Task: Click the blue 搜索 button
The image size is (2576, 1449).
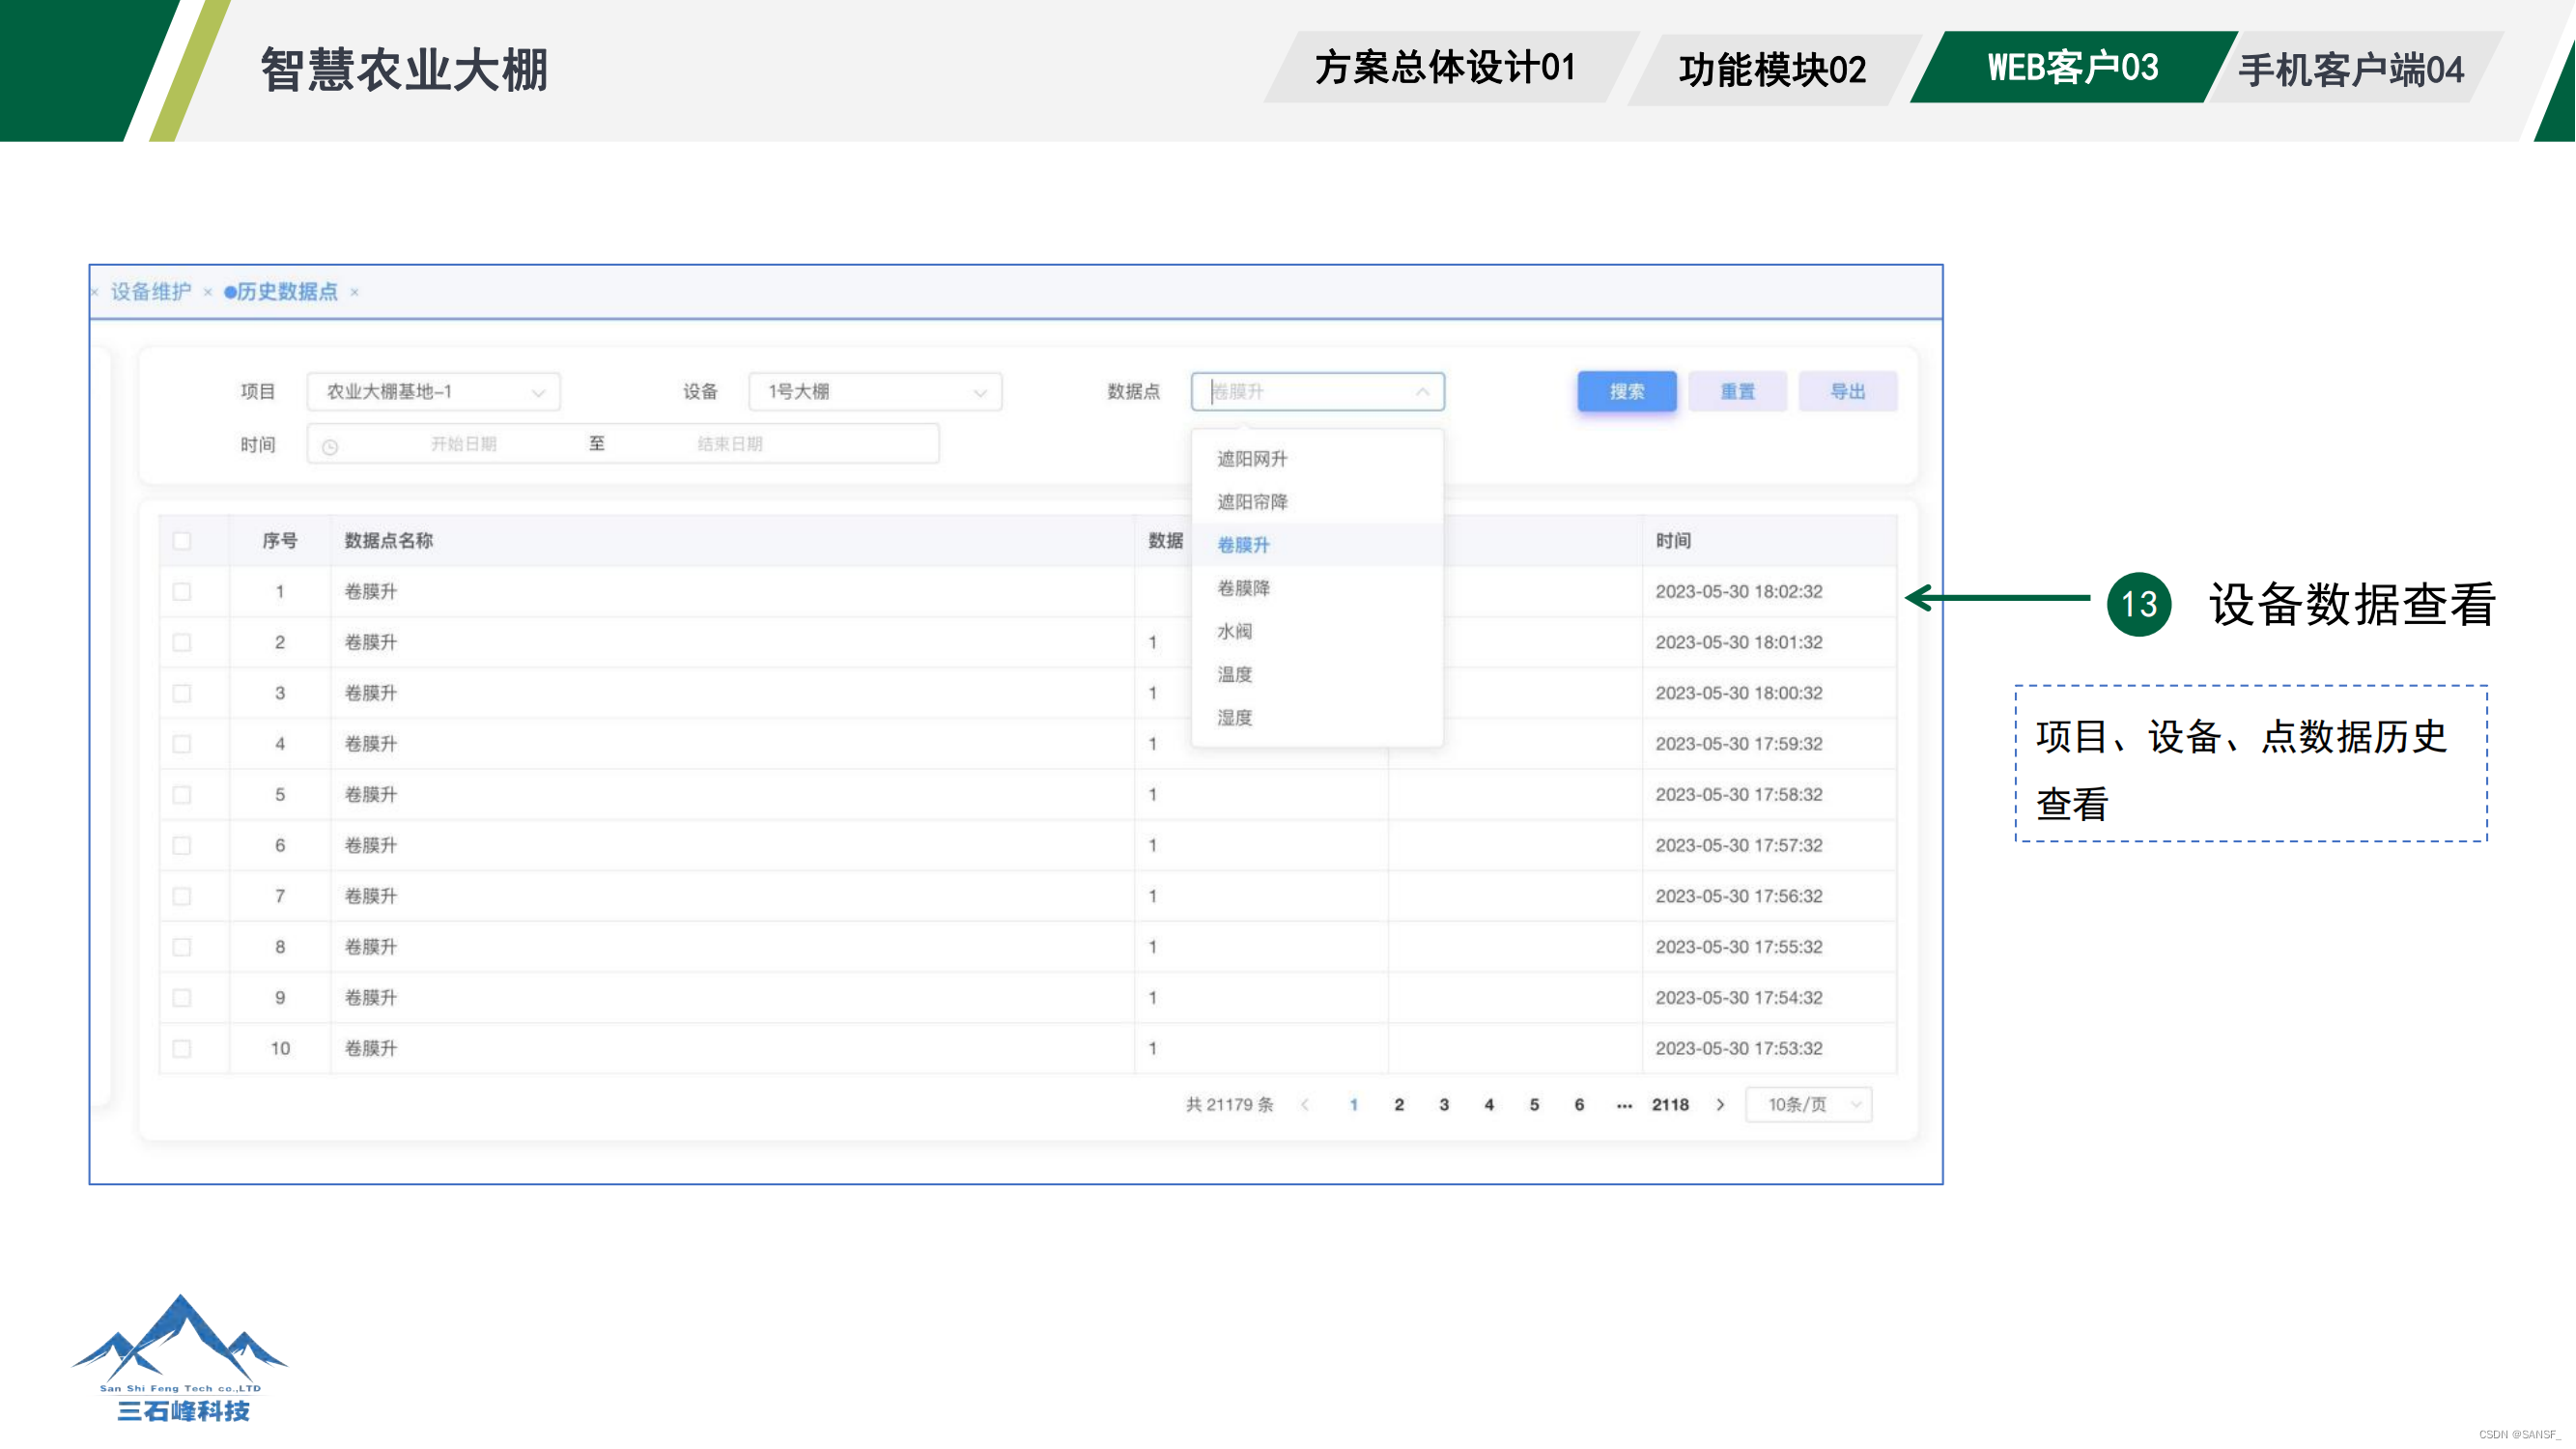Action: pyautogui.click(x=1626, y=391)
